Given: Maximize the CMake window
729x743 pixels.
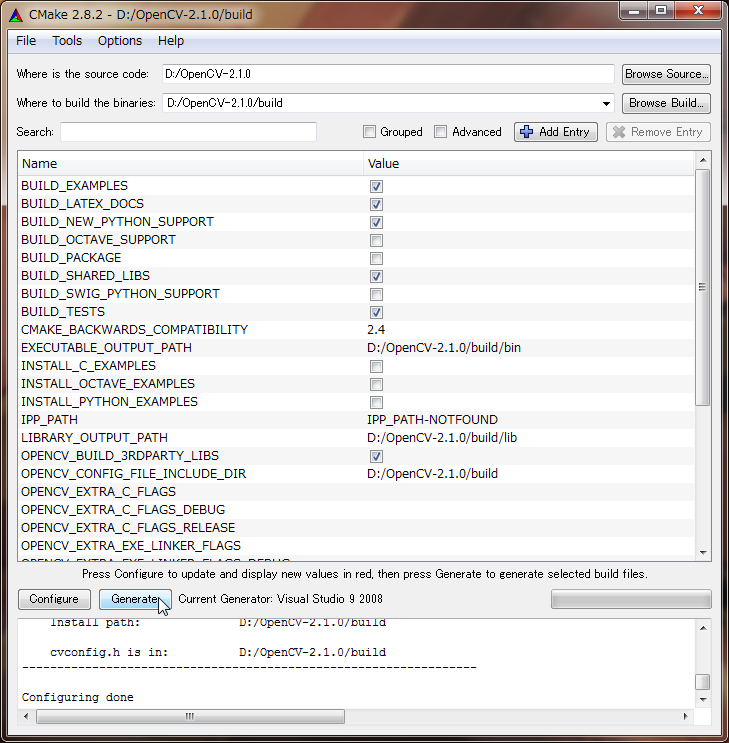Looking at the screenshot, I should pos(662,10).
